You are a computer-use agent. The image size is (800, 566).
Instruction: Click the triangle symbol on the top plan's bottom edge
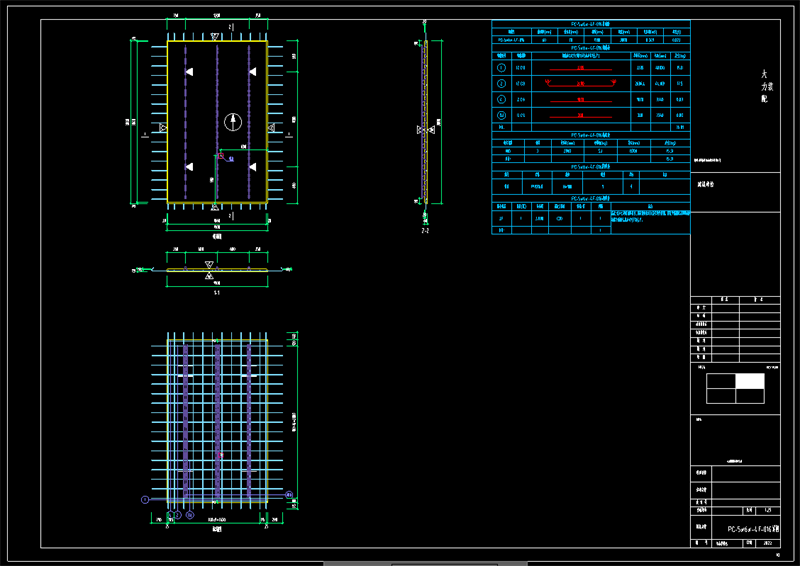point(215,207)
